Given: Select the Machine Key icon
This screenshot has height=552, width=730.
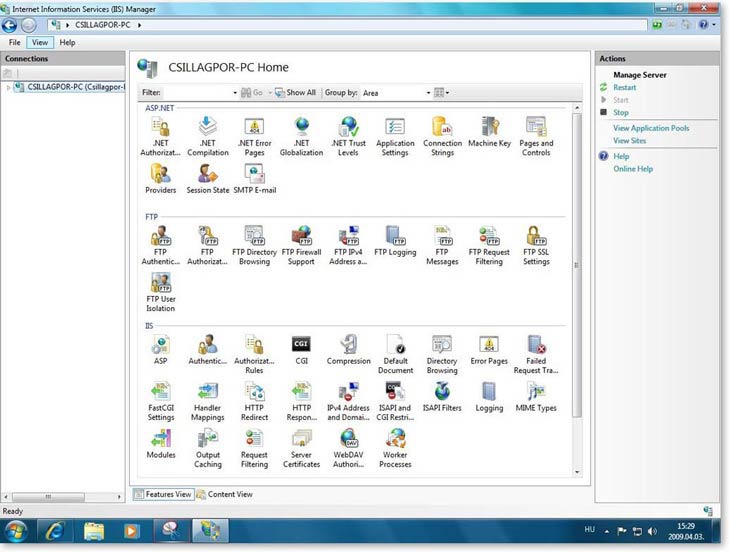Looking at the screenshot, I should click(x=489, y=132).
